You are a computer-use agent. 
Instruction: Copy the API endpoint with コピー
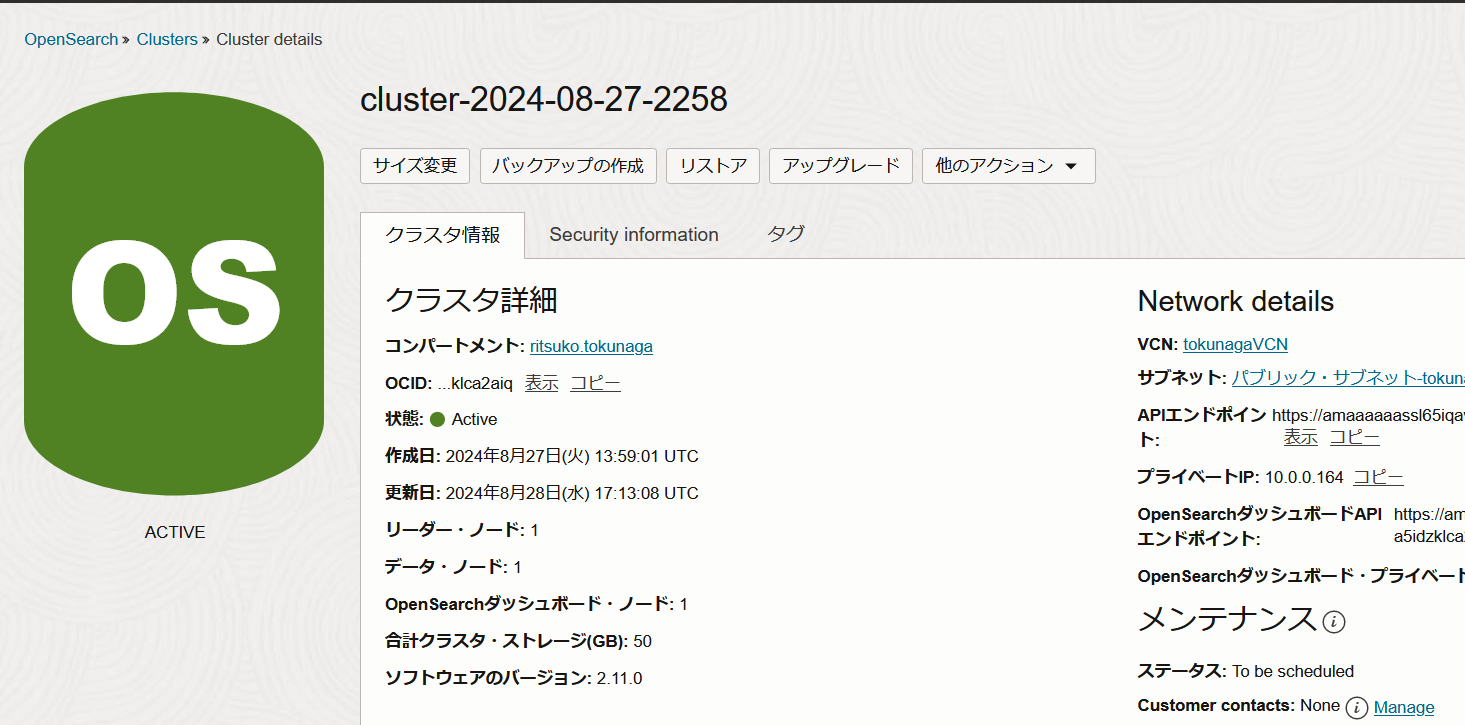(1354, 438)
